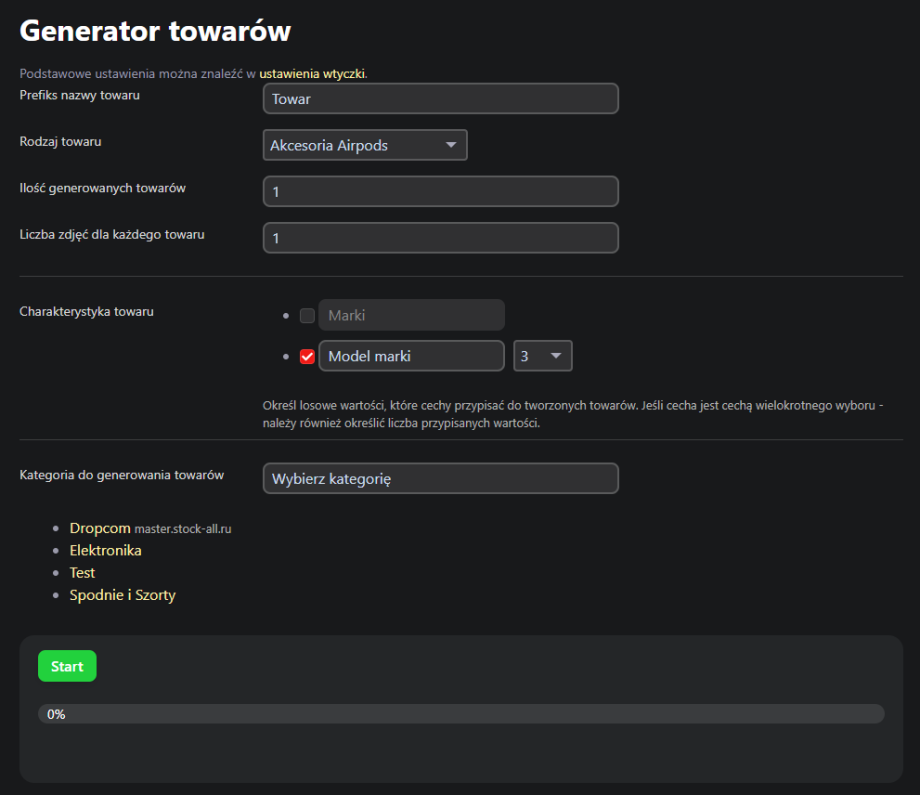Screen dimensions: 920x795
Task: Click the 0% progress bar
Action: point(460,714)
